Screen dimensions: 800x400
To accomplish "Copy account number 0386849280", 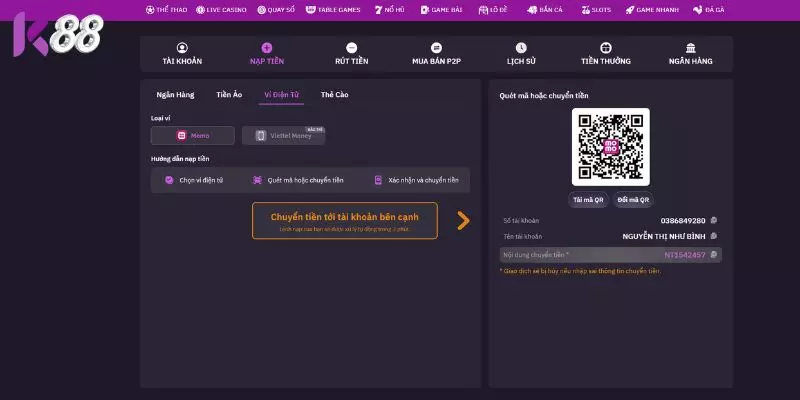I will 714,220.
